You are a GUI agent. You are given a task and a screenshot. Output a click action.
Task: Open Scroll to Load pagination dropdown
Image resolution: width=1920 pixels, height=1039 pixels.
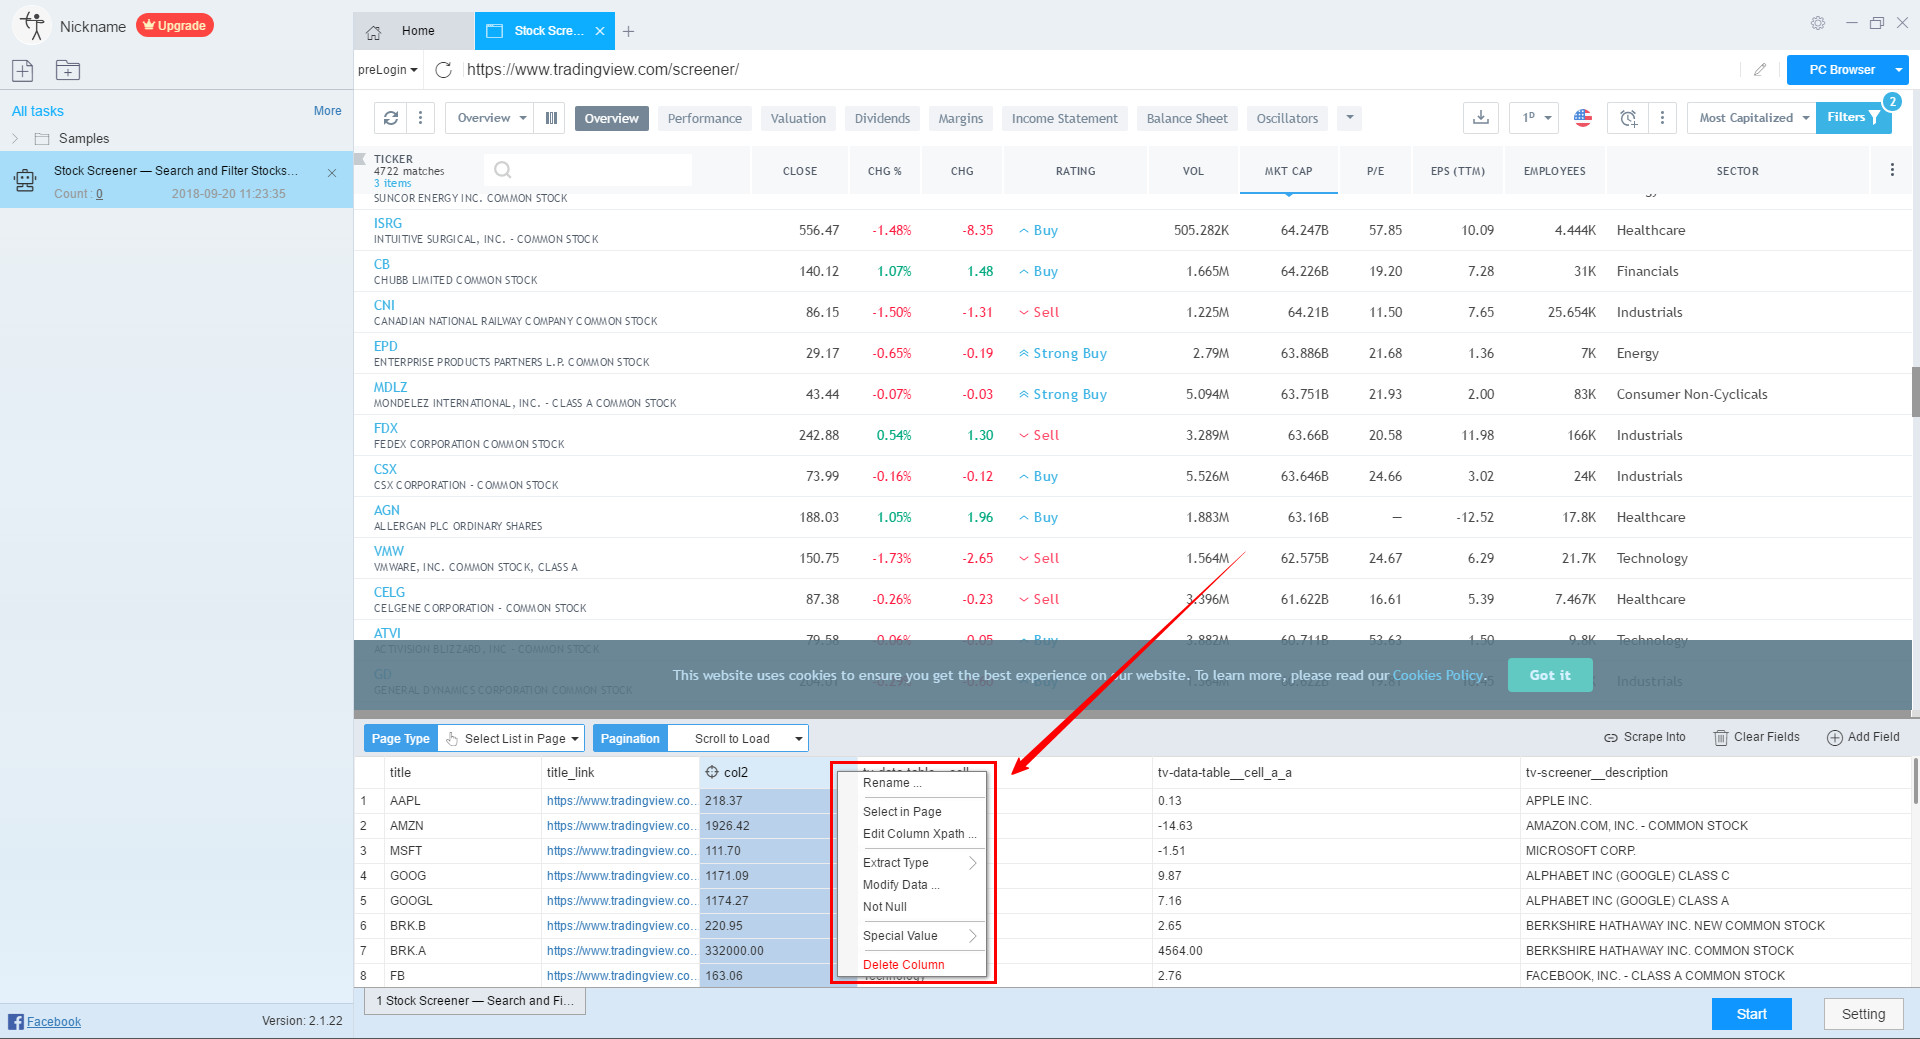[x=738, y=738]
